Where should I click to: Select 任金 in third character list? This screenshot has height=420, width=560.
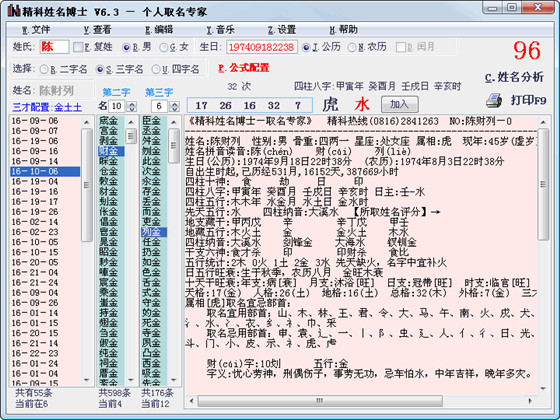(154, 242)
